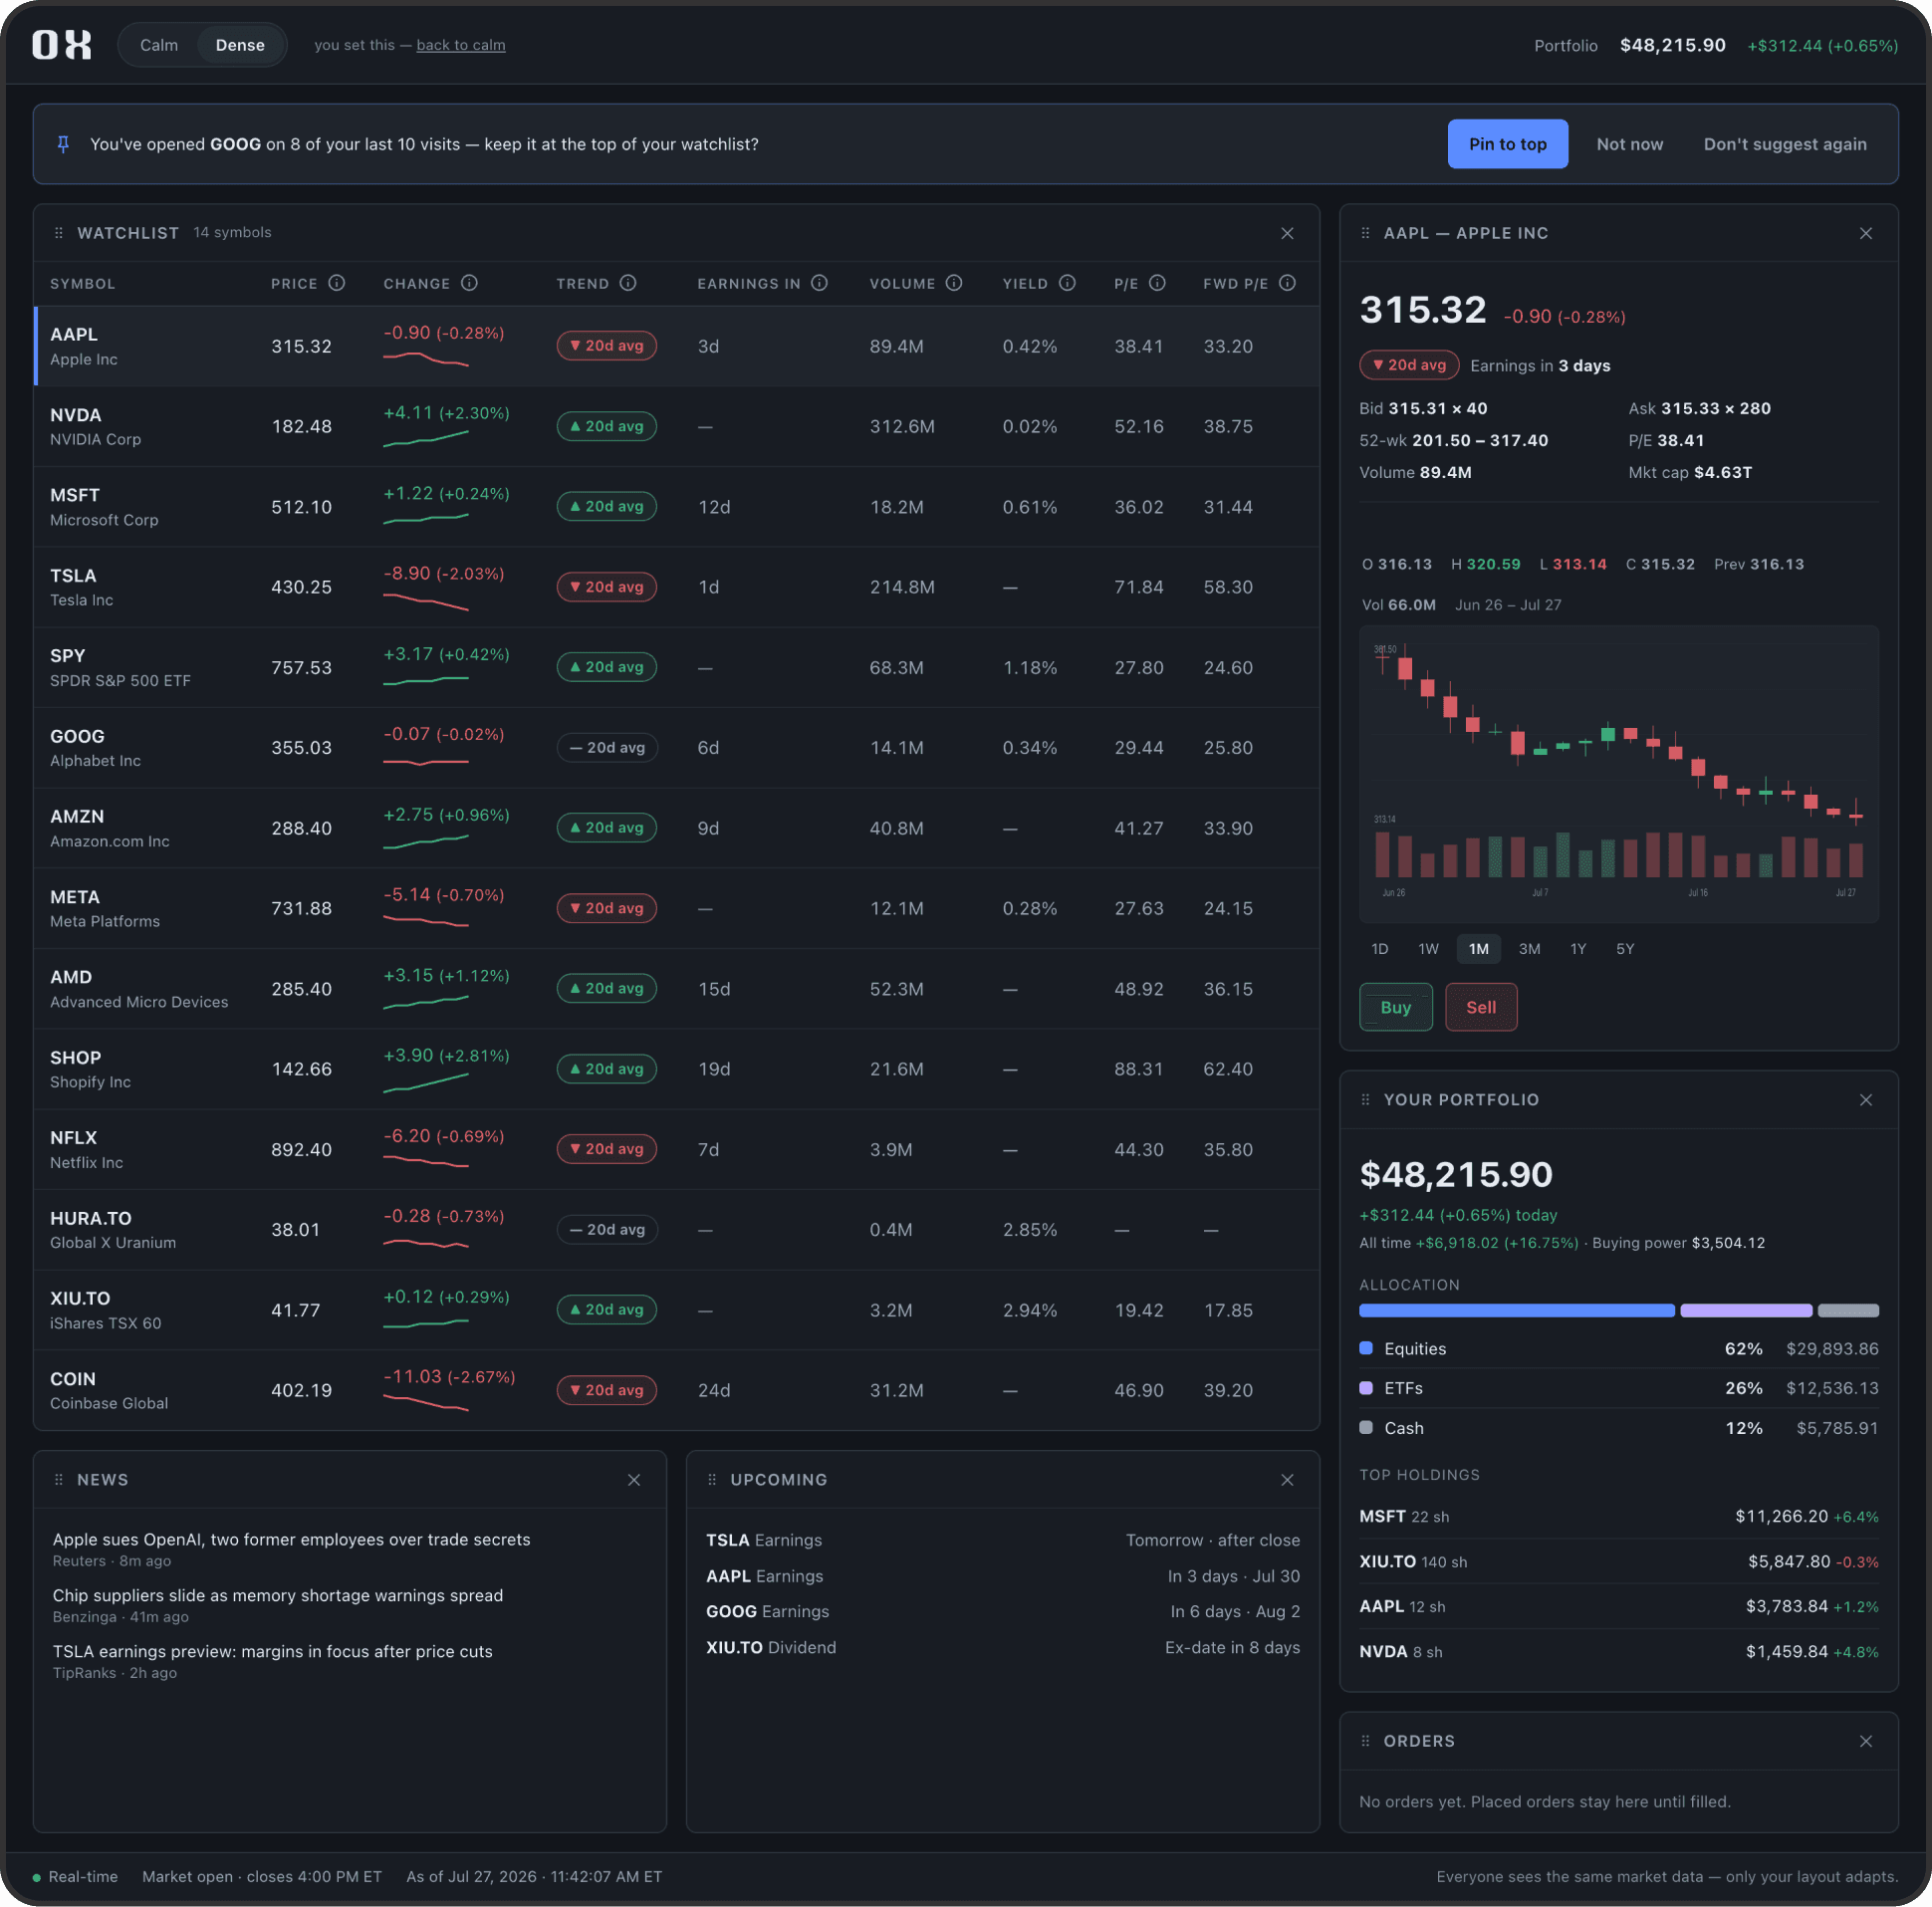
Task: Click MSFT 22 sh top holding
Action: coord(1618,1516)
